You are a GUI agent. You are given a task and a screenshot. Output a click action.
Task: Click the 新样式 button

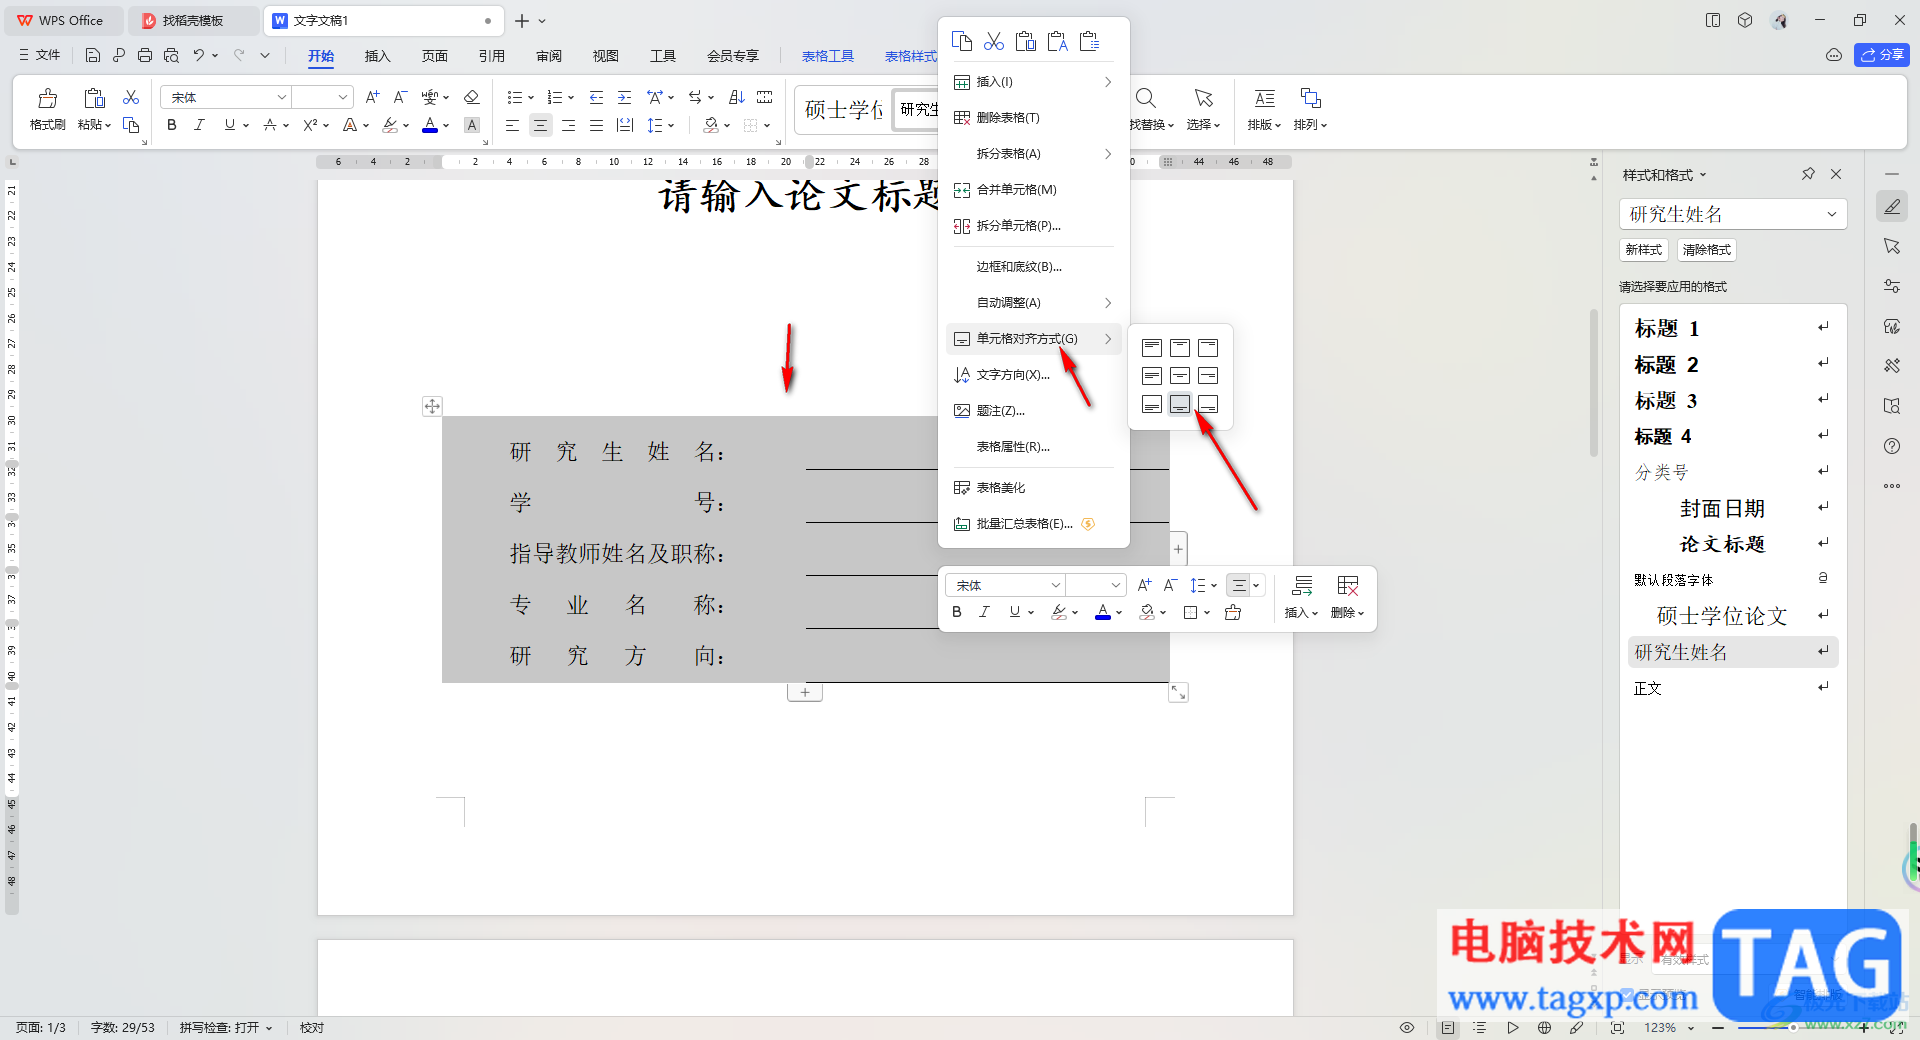coord(1643,250)
